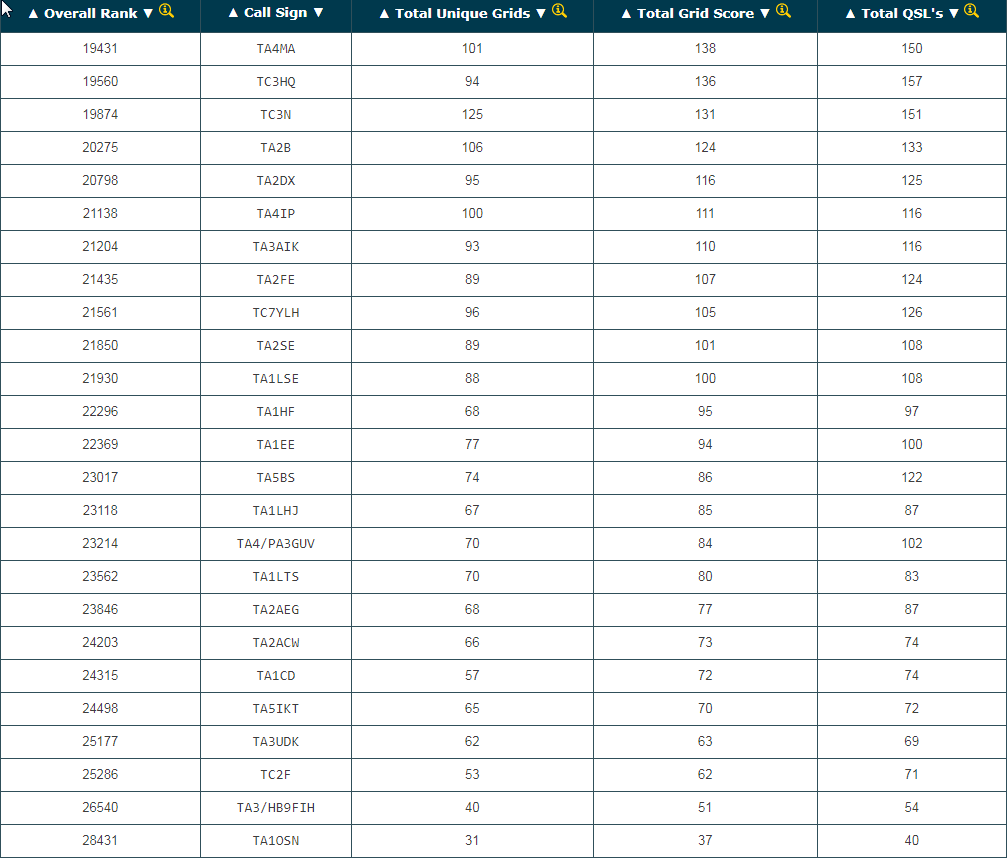Click QSL total 40 for TA1OSN
The image size is (1008, 861).
[x=912, y=840]
